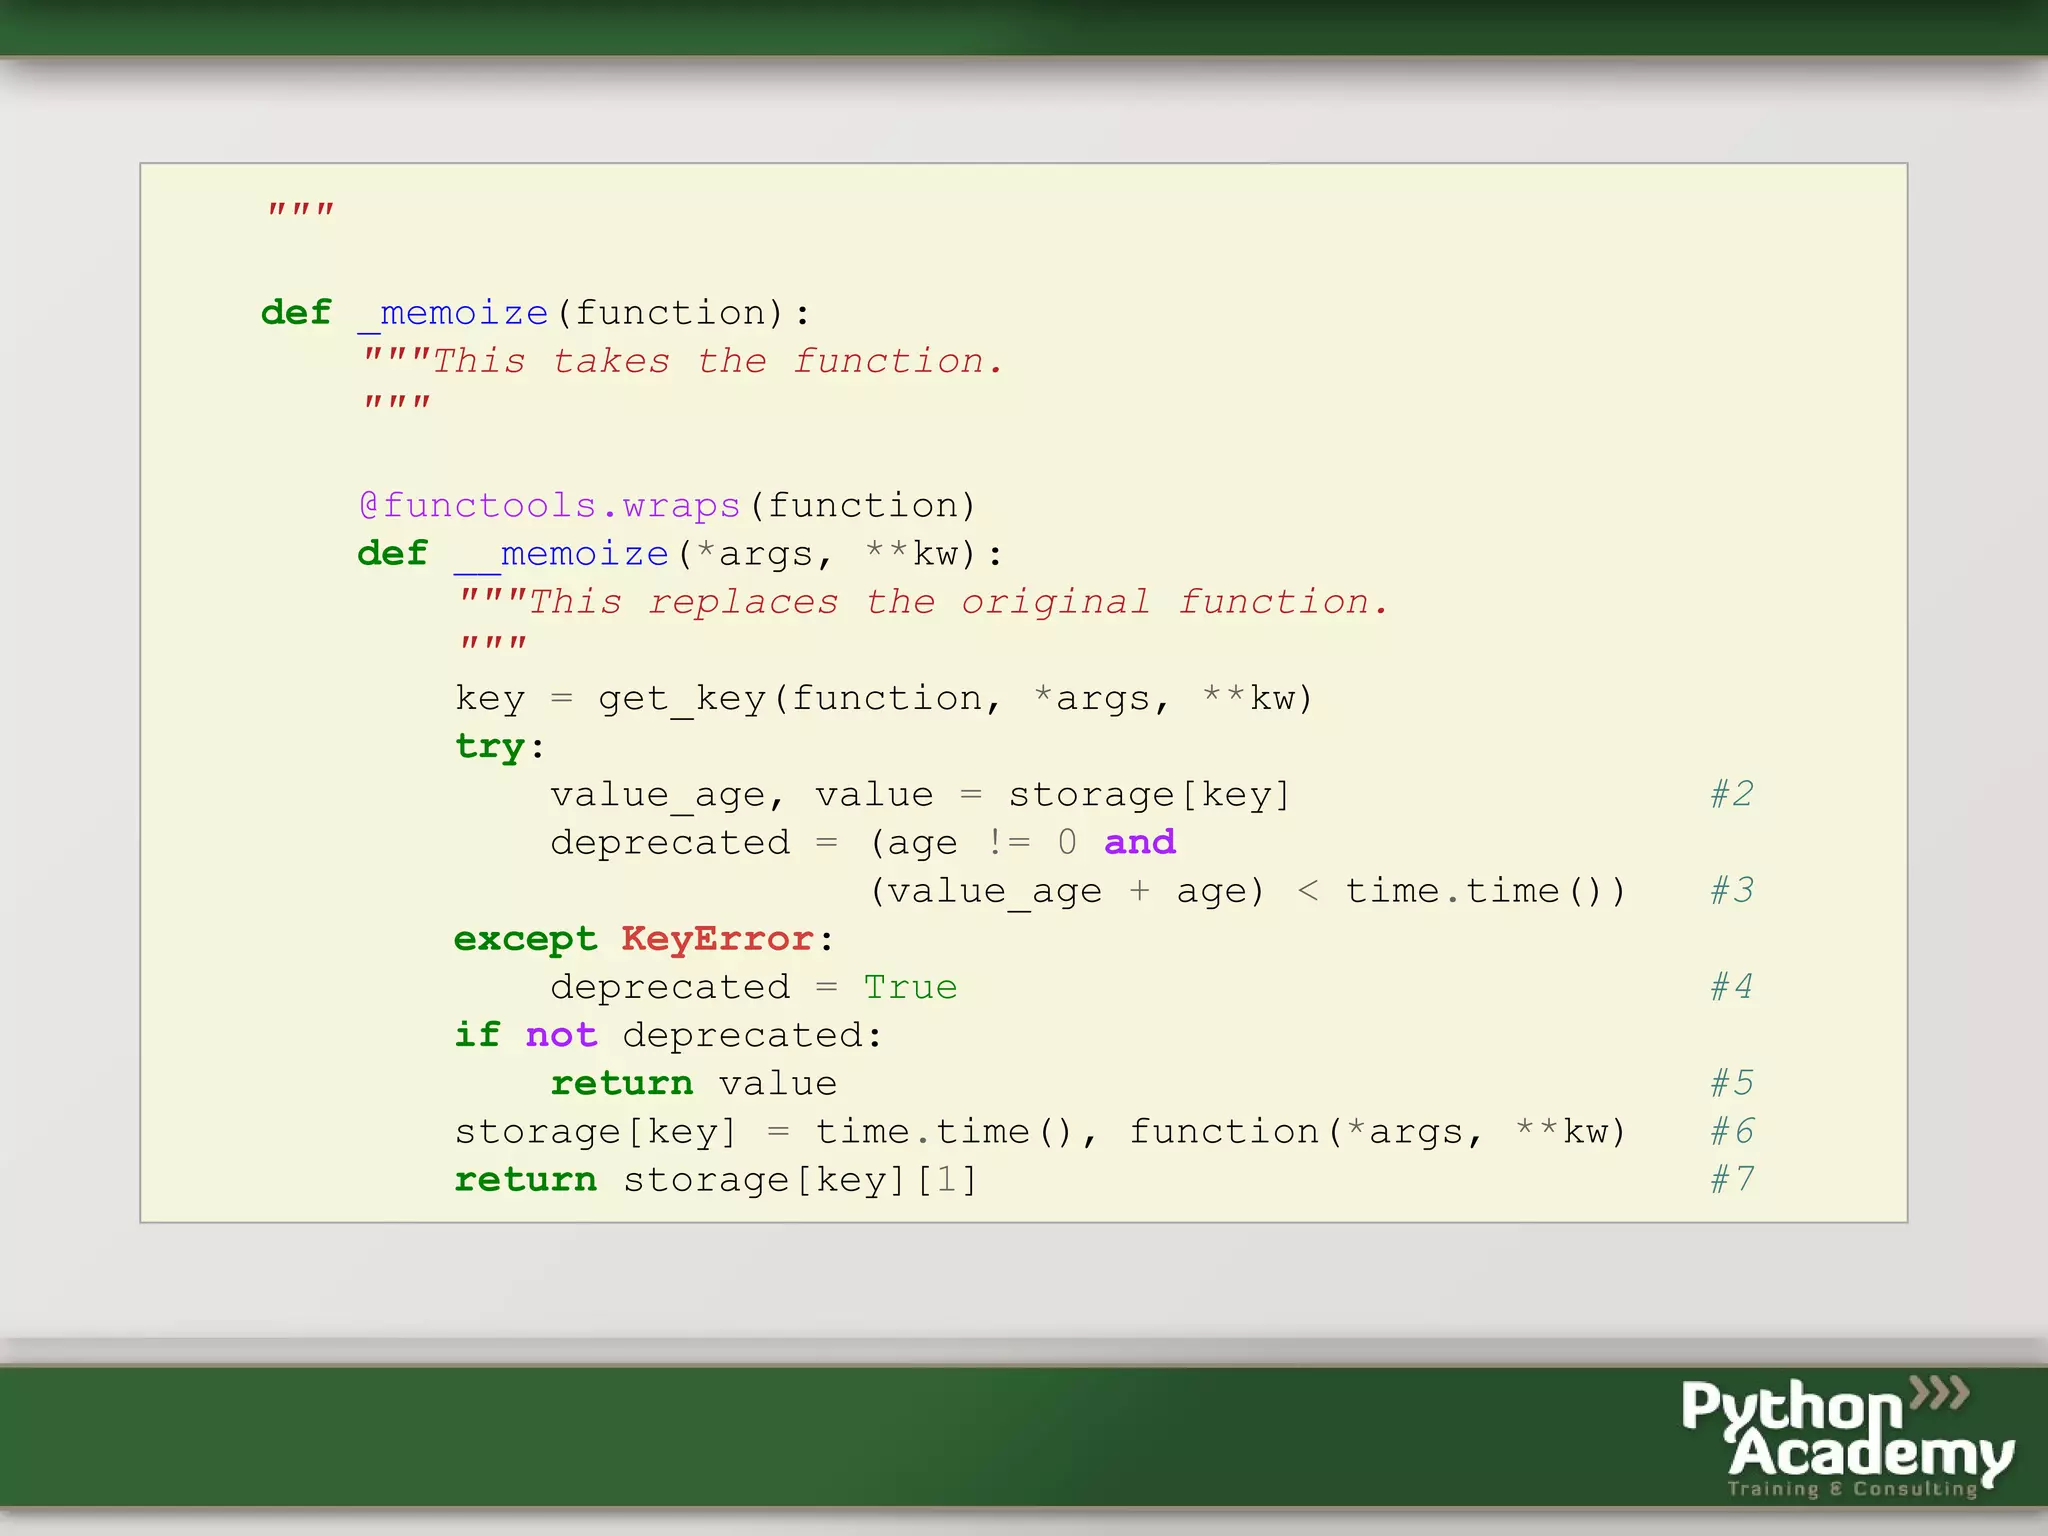The width and height of the screenshot is (2048, 1536).
Task: Click the 'except KeyError:' line
Action: [x=644, y=939]
